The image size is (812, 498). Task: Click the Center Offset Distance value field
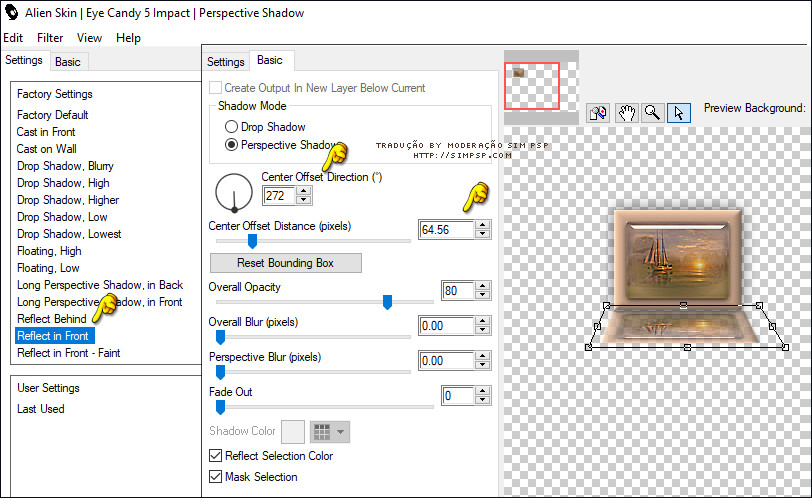tap(446, 229)
